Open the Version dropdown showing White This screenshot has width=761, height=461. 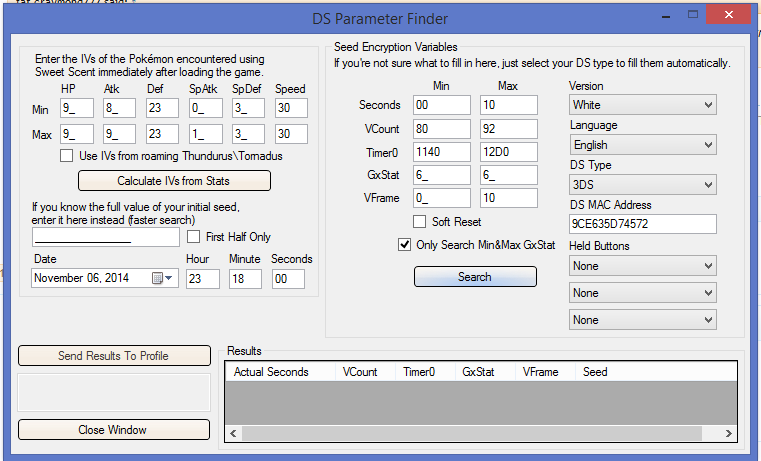(x=642, y=105)
